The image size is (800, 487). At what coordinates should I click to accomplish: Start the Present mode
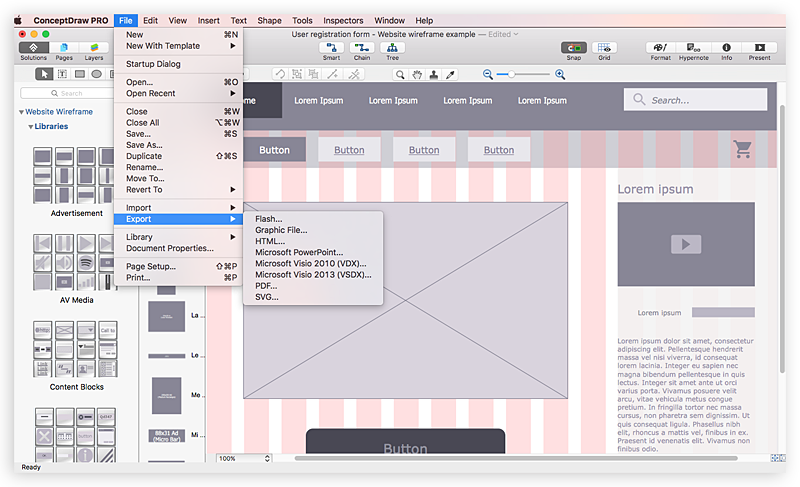tap(760, 48)
